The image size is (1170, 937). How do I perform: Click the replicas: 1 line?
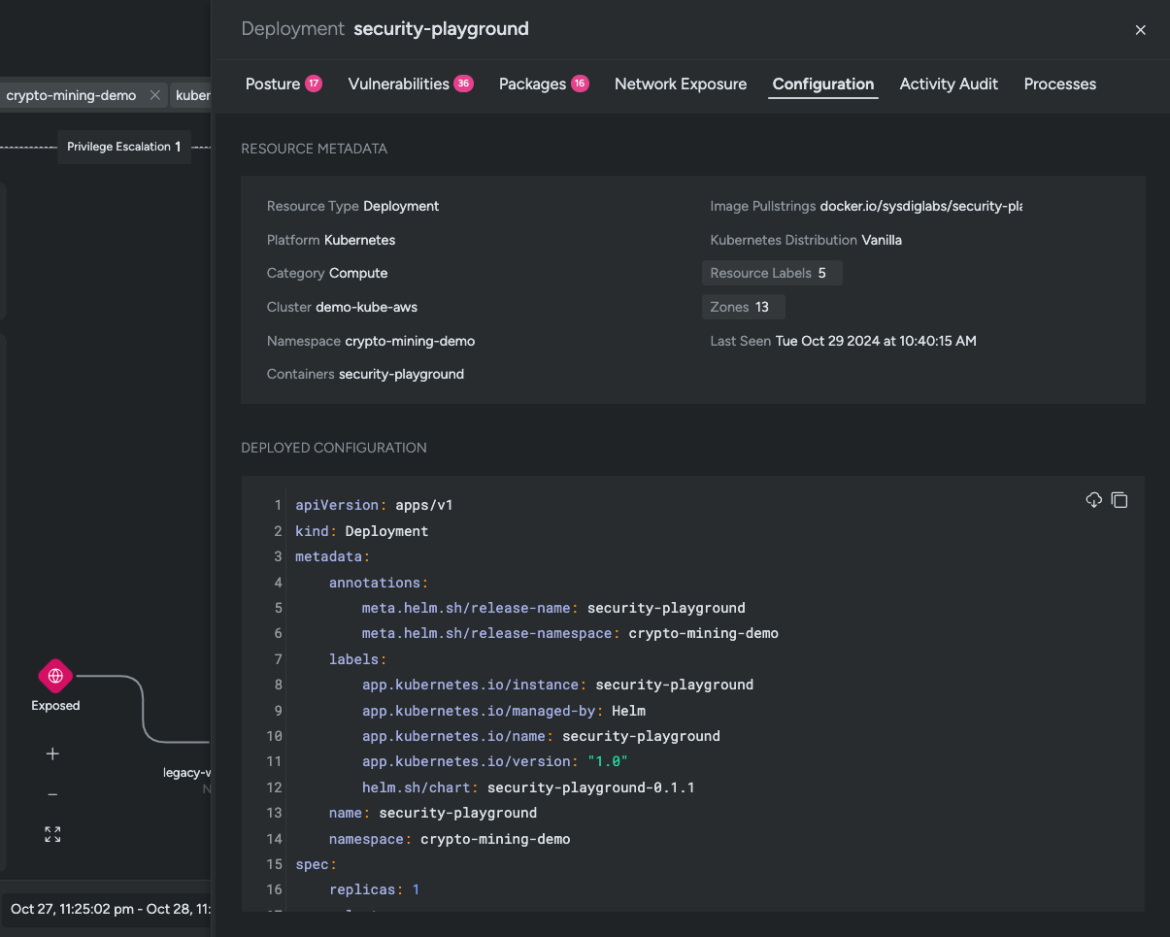(374, 890)
